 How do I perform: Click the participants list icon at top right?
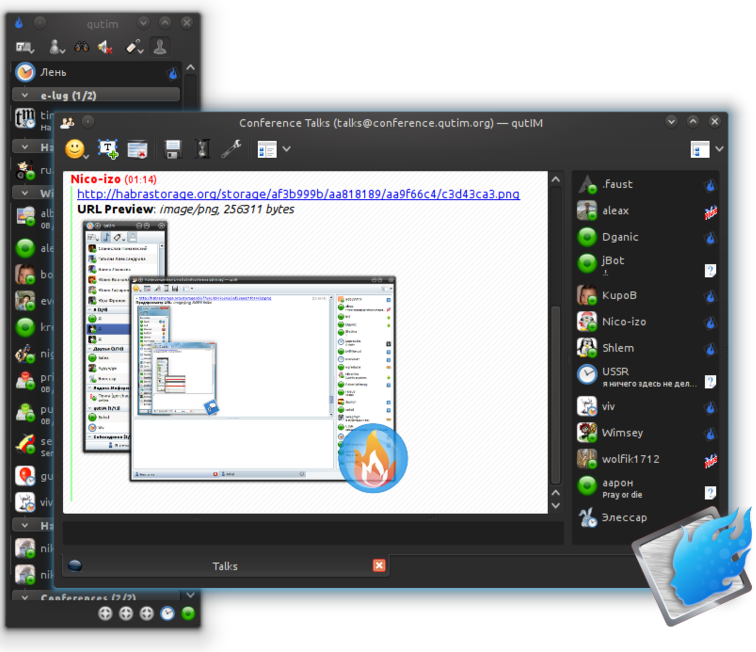coord(700,149)
